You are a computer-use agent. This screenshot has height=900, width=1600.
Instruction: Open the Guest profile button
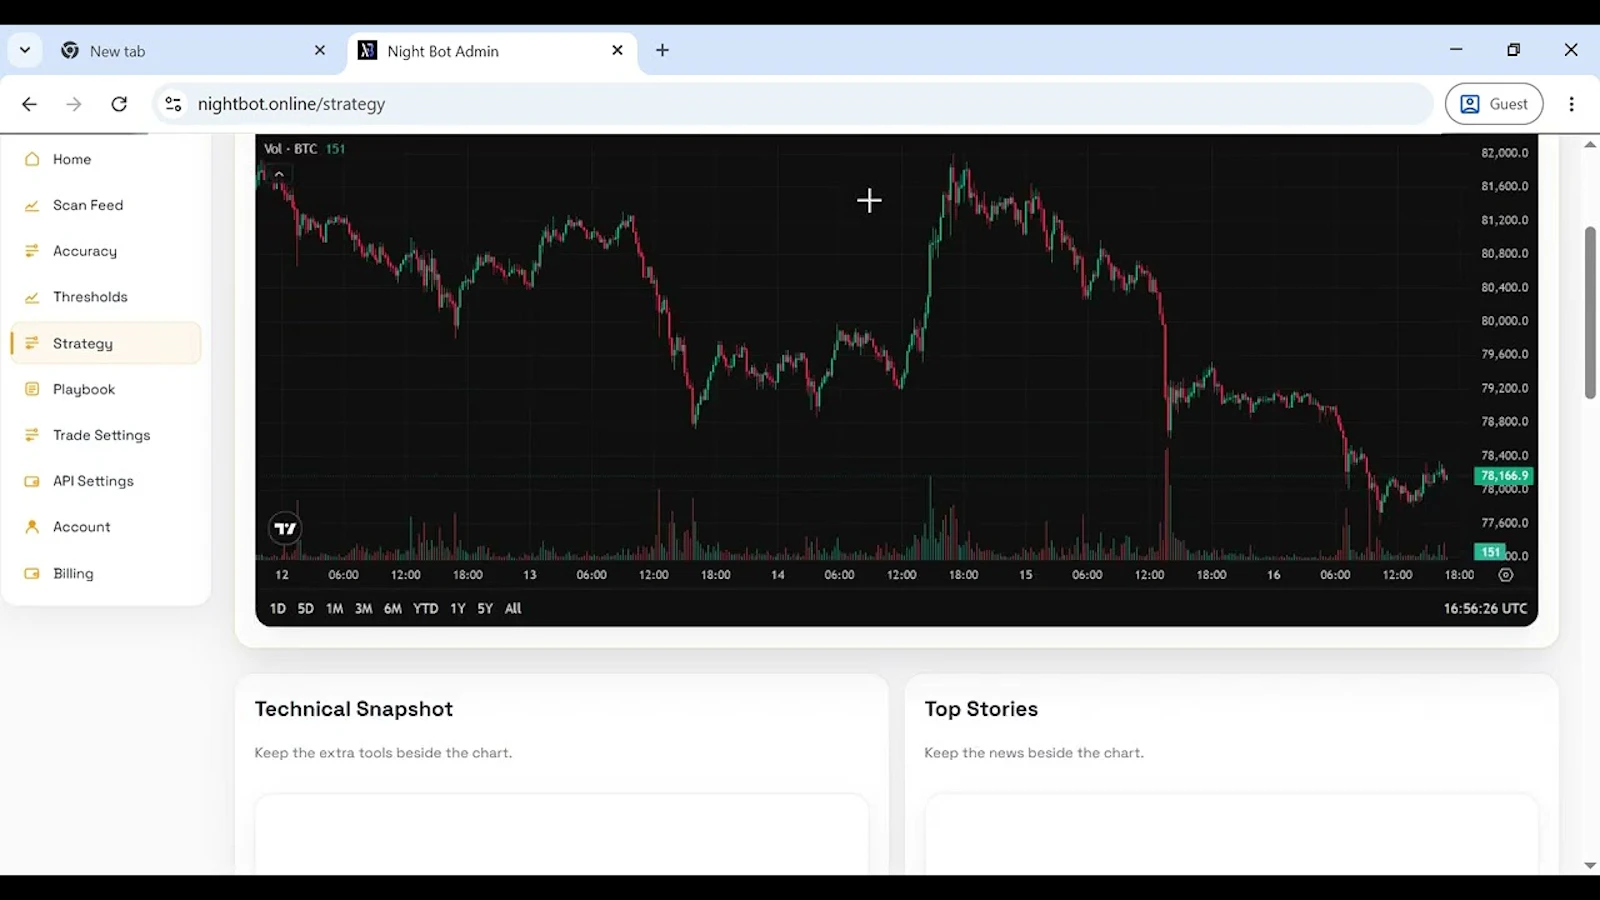coord(1494,104)
